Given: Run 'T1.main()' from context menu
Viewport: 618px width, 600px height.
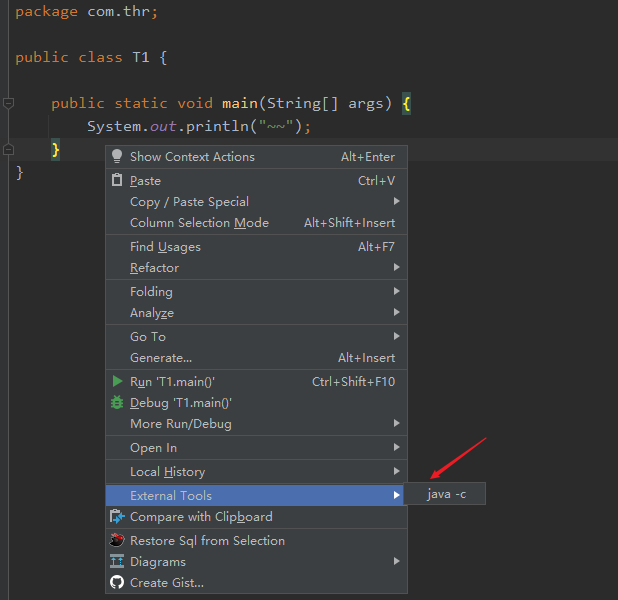Looking at the screenshot, I should pyautogui.click(x=257, y=382).
